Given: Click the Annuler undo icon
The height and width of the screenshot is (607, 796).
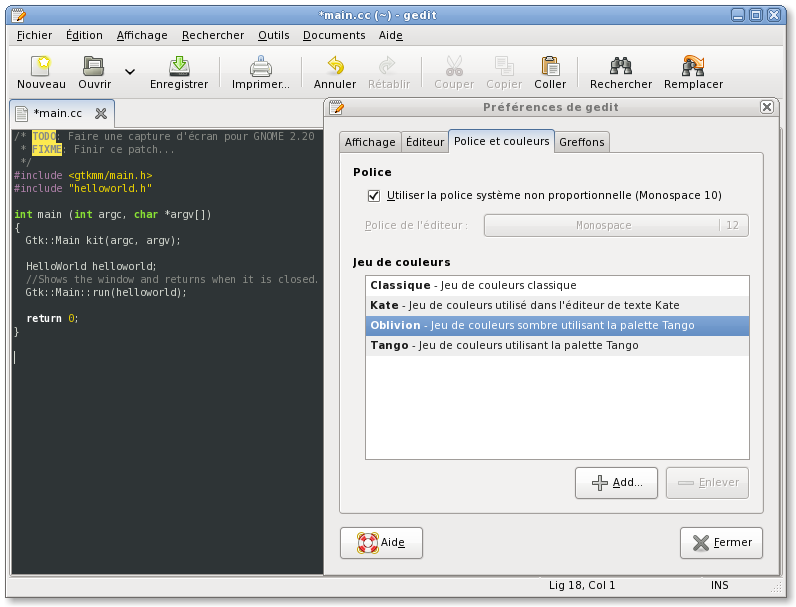Looking at the screenshot, I should tap(335, 67).
